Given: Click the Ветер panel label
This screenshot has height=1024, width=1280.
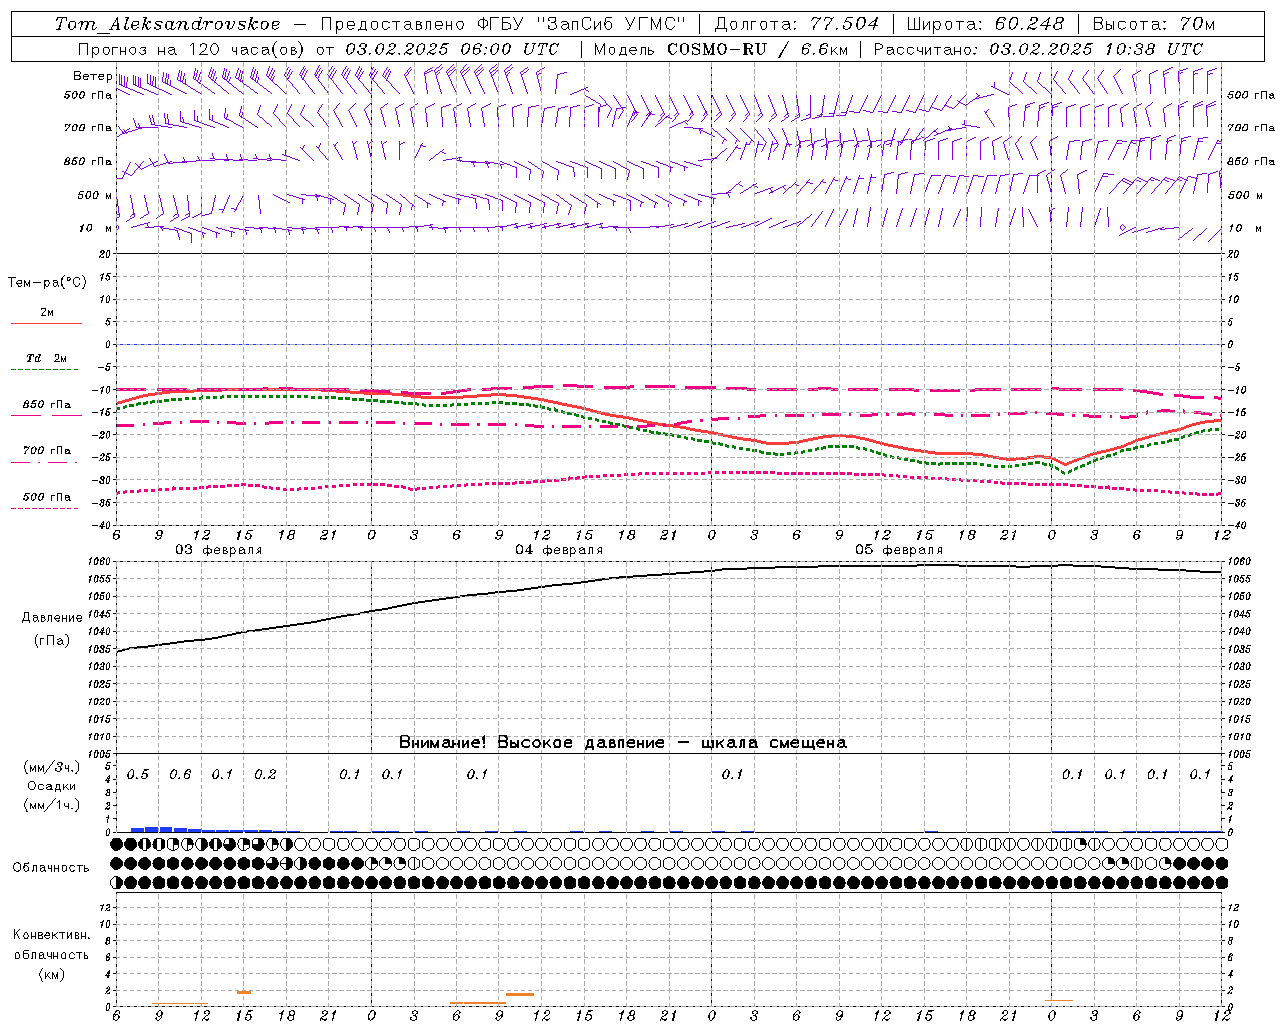Looking at the screenshot, I should coord(92,76).
